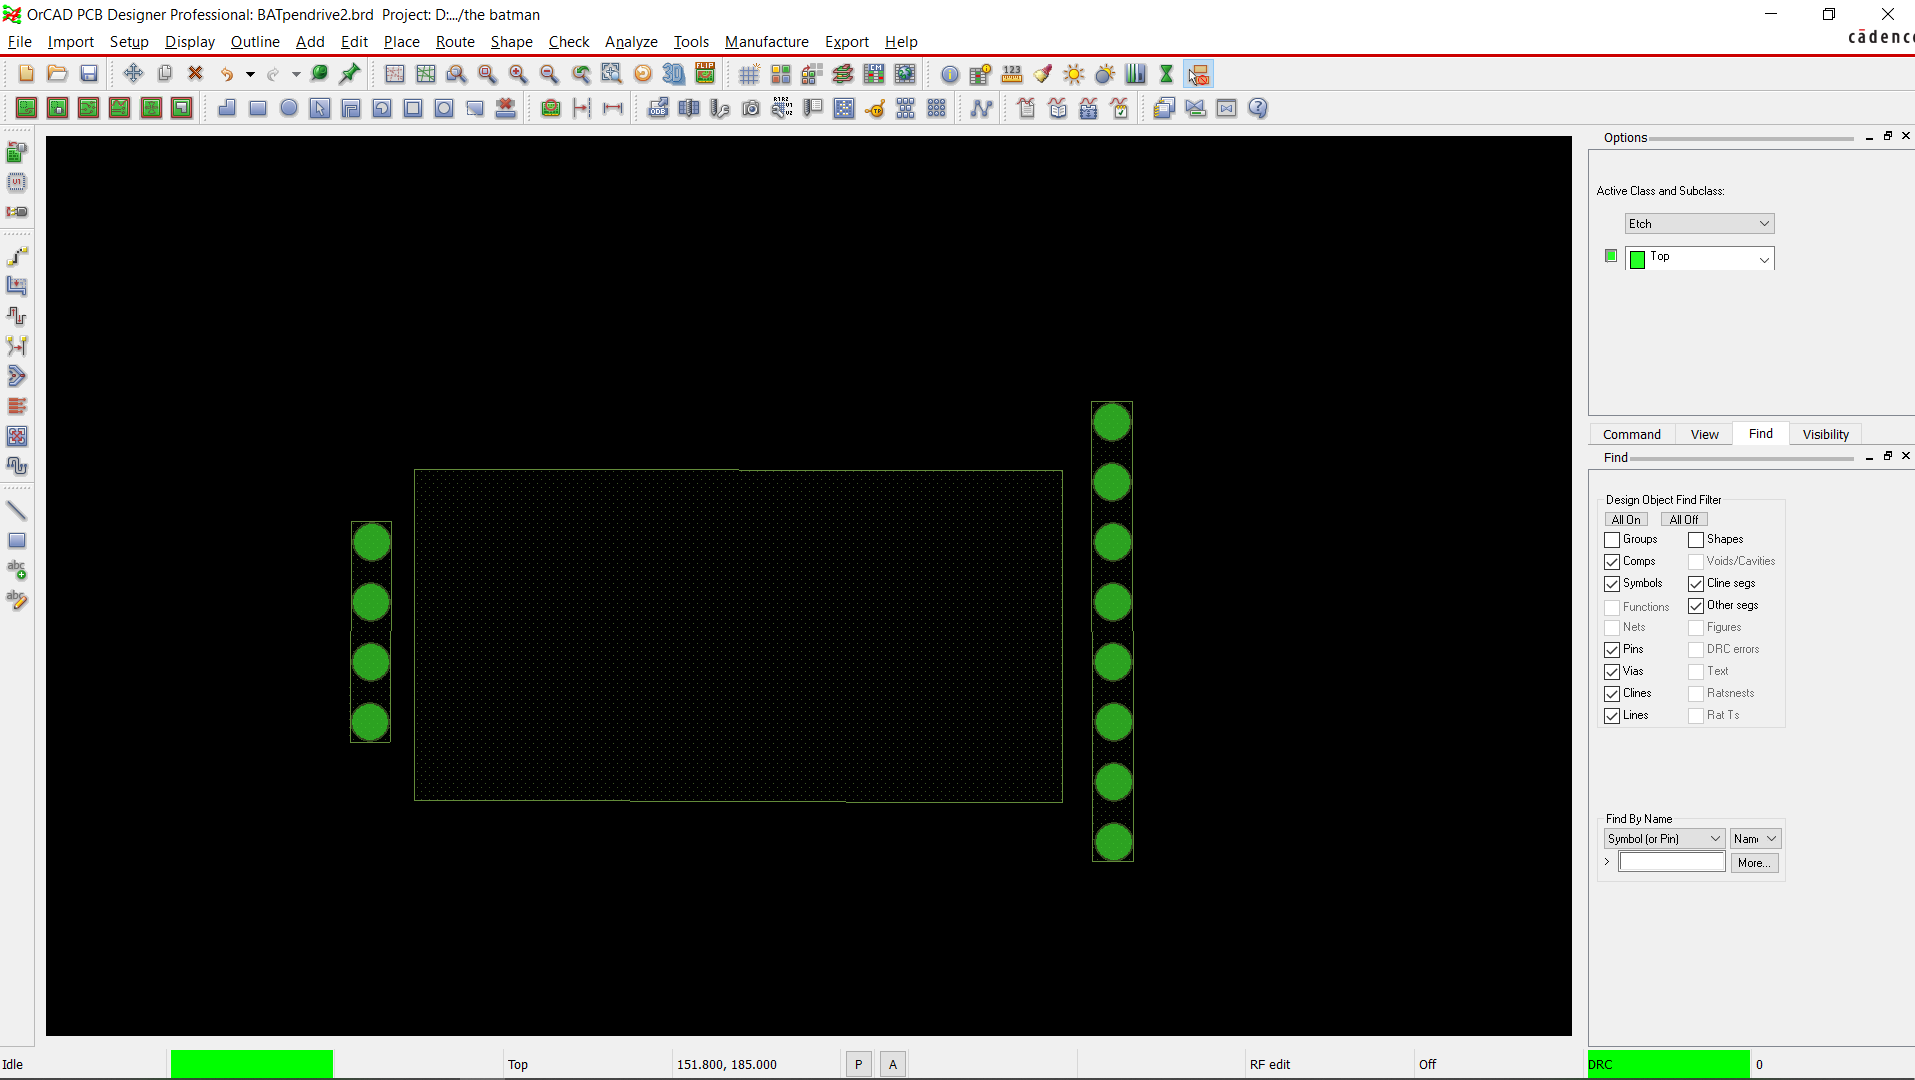Enable the Nets find filter
Image resolution: width=1915 pixels, height=1080 pixels.
point(1612,627)
